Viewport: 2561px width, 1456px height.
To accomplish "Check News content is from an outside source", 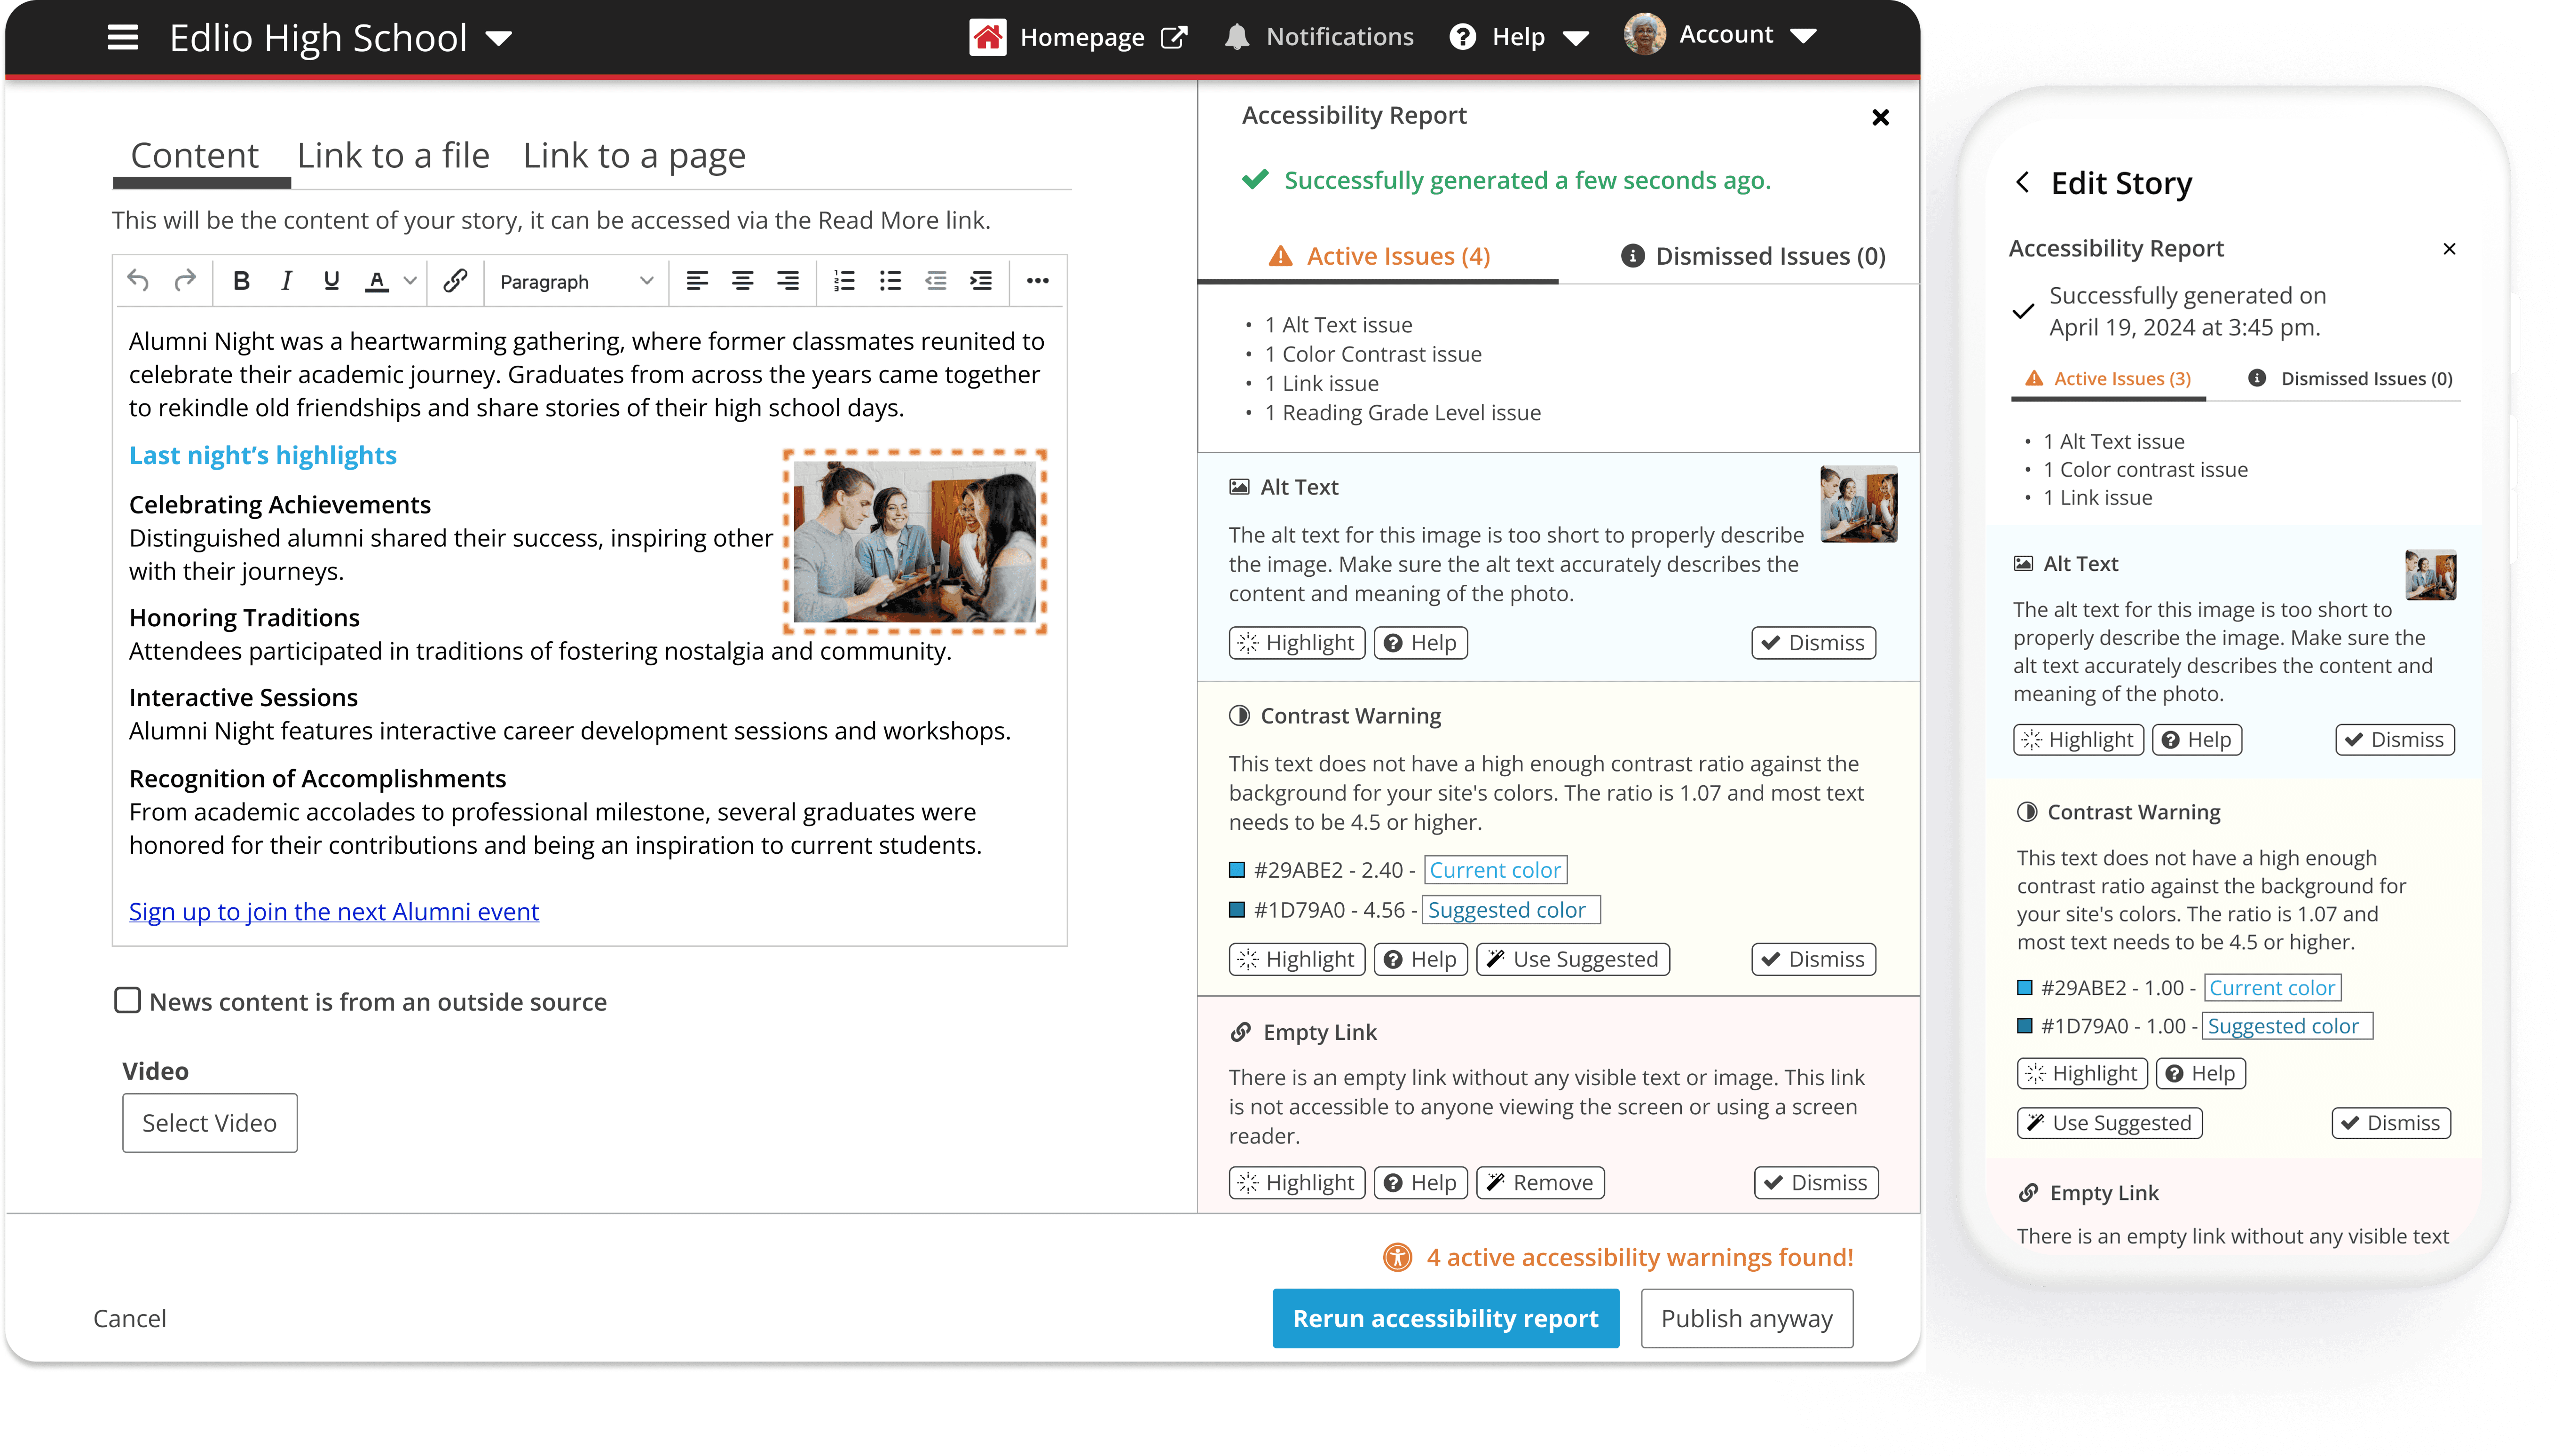I will 128,1000.
